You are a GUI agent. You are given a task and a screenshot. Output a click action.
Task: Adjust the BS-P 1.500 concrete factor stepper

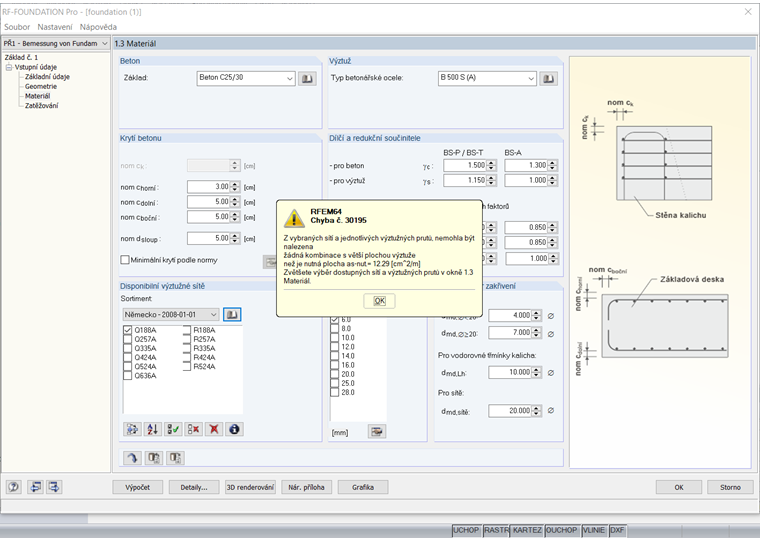[491, 165]
